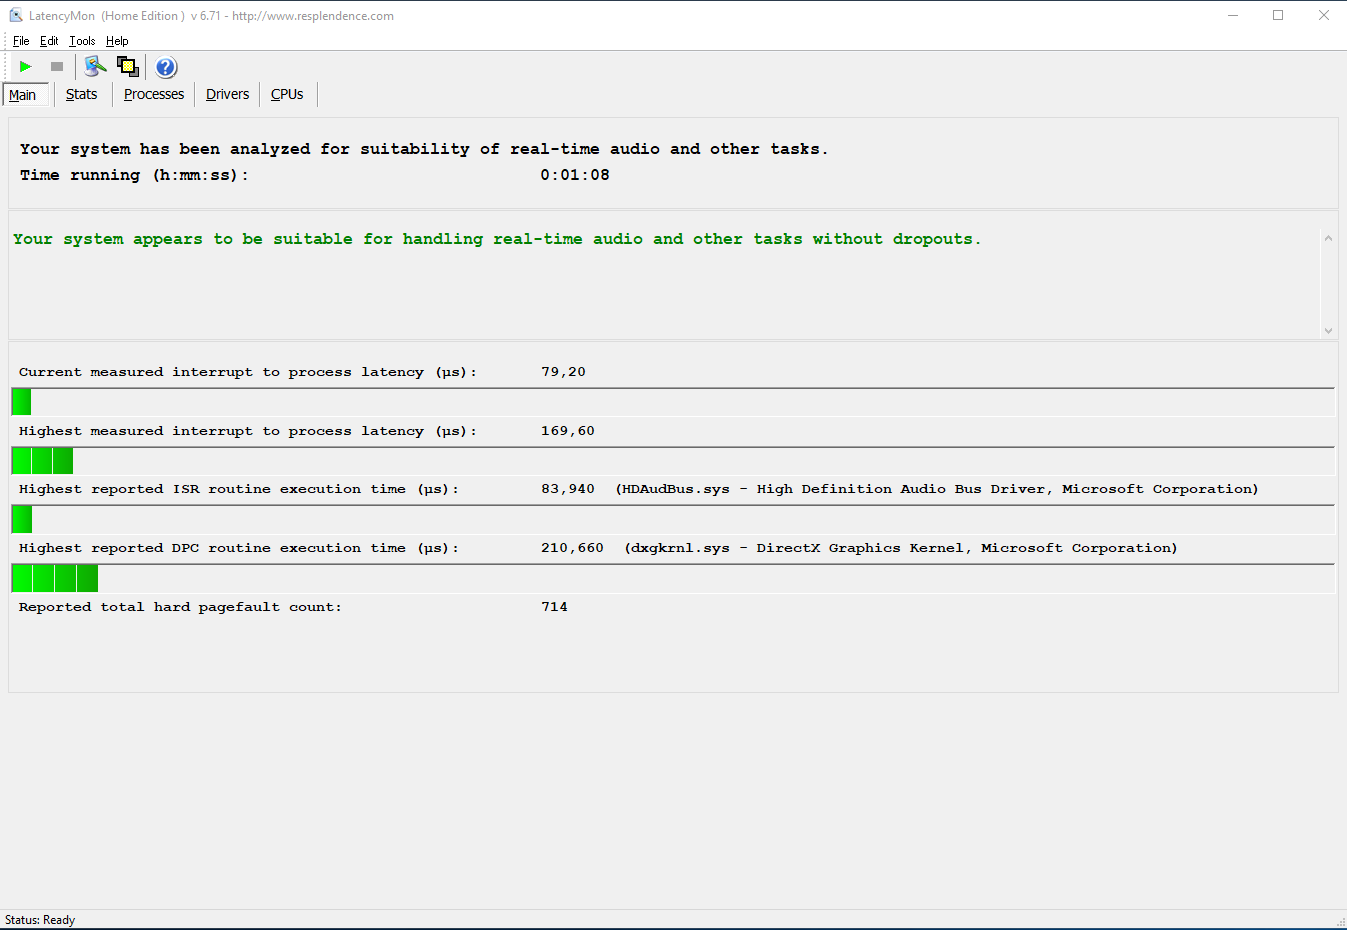Go to the Drivers tab
This screenshot has height=930, width=1347.
click(x=228, y=94)
